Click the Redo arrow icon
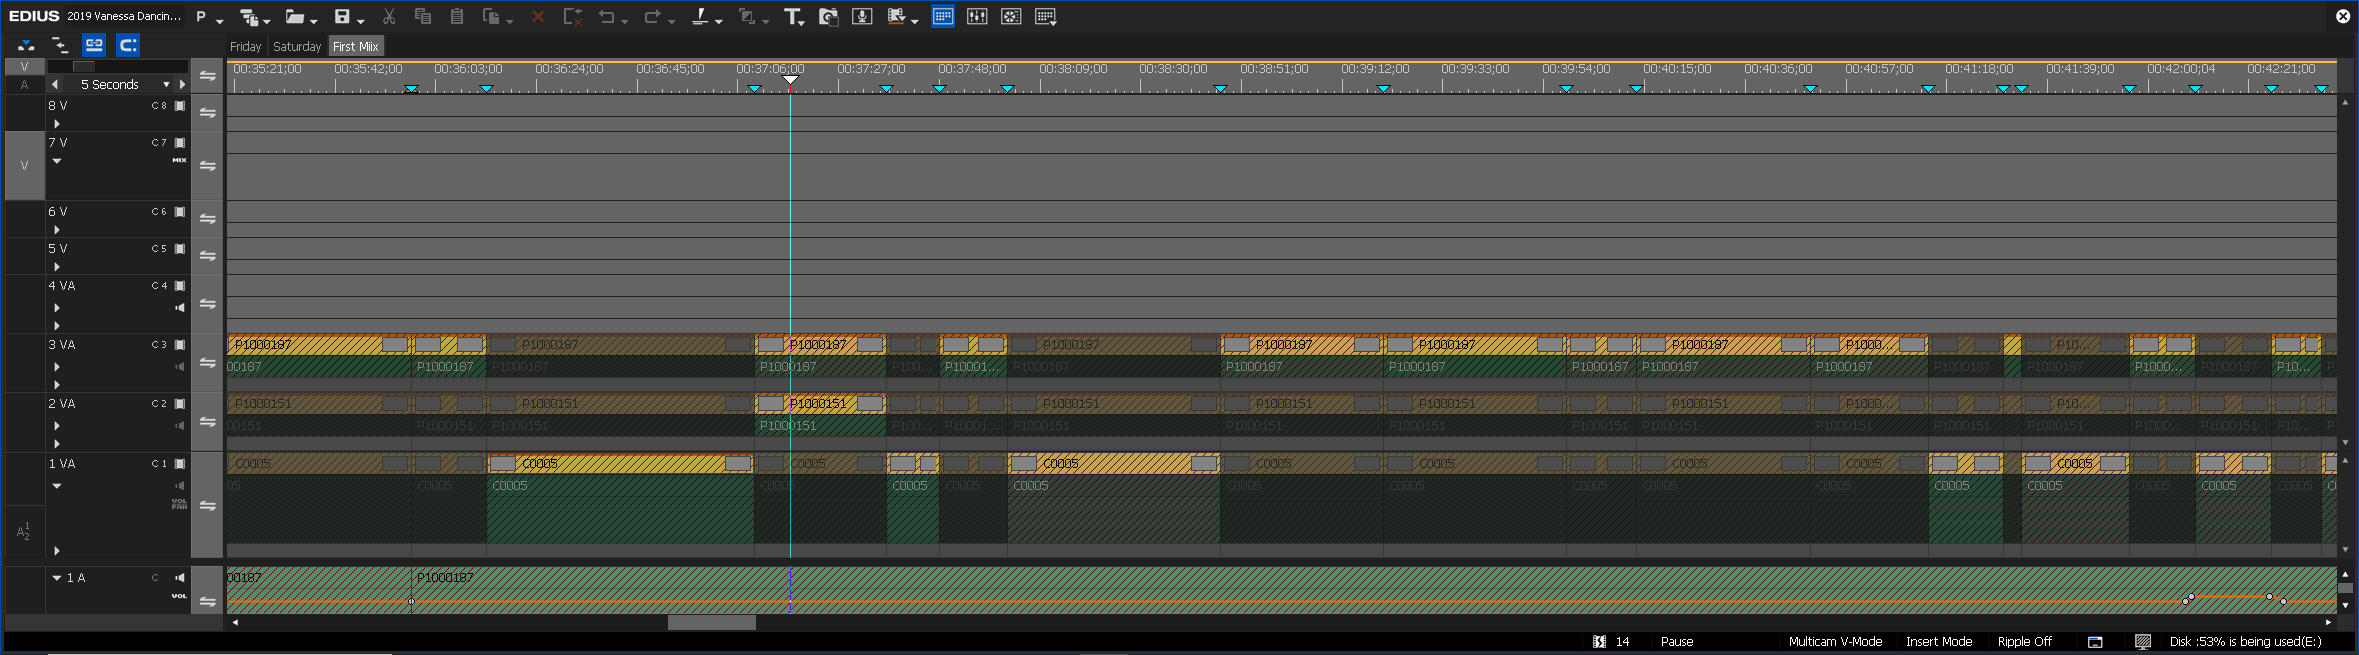2359x655 pixels. pos(652,17)
